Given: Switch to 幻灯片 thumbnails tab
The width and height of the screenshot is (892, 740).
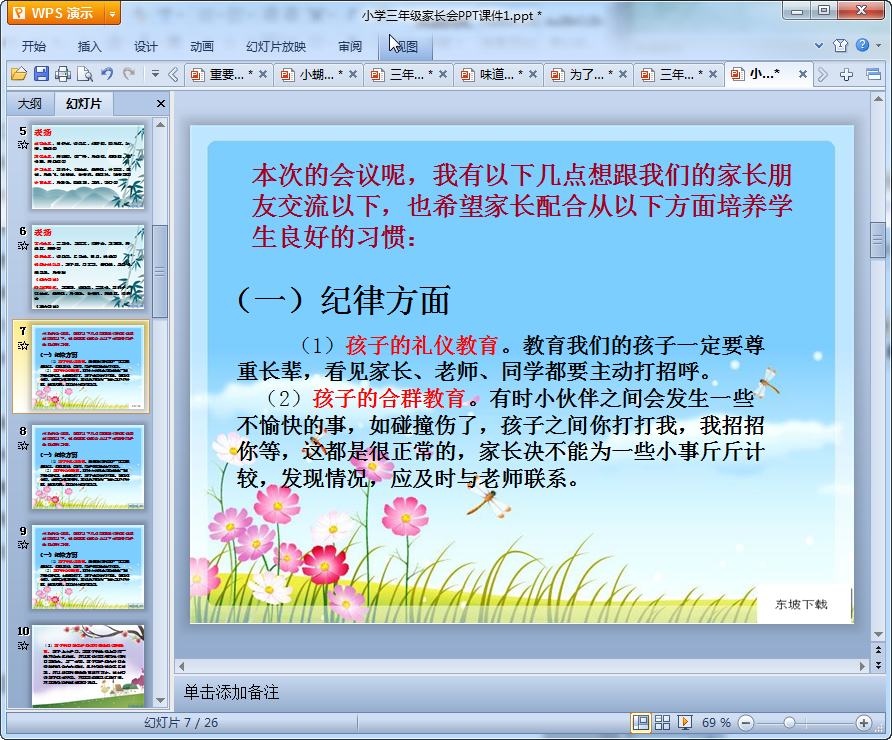Looking at the screenshot, I should click(84, 104).
